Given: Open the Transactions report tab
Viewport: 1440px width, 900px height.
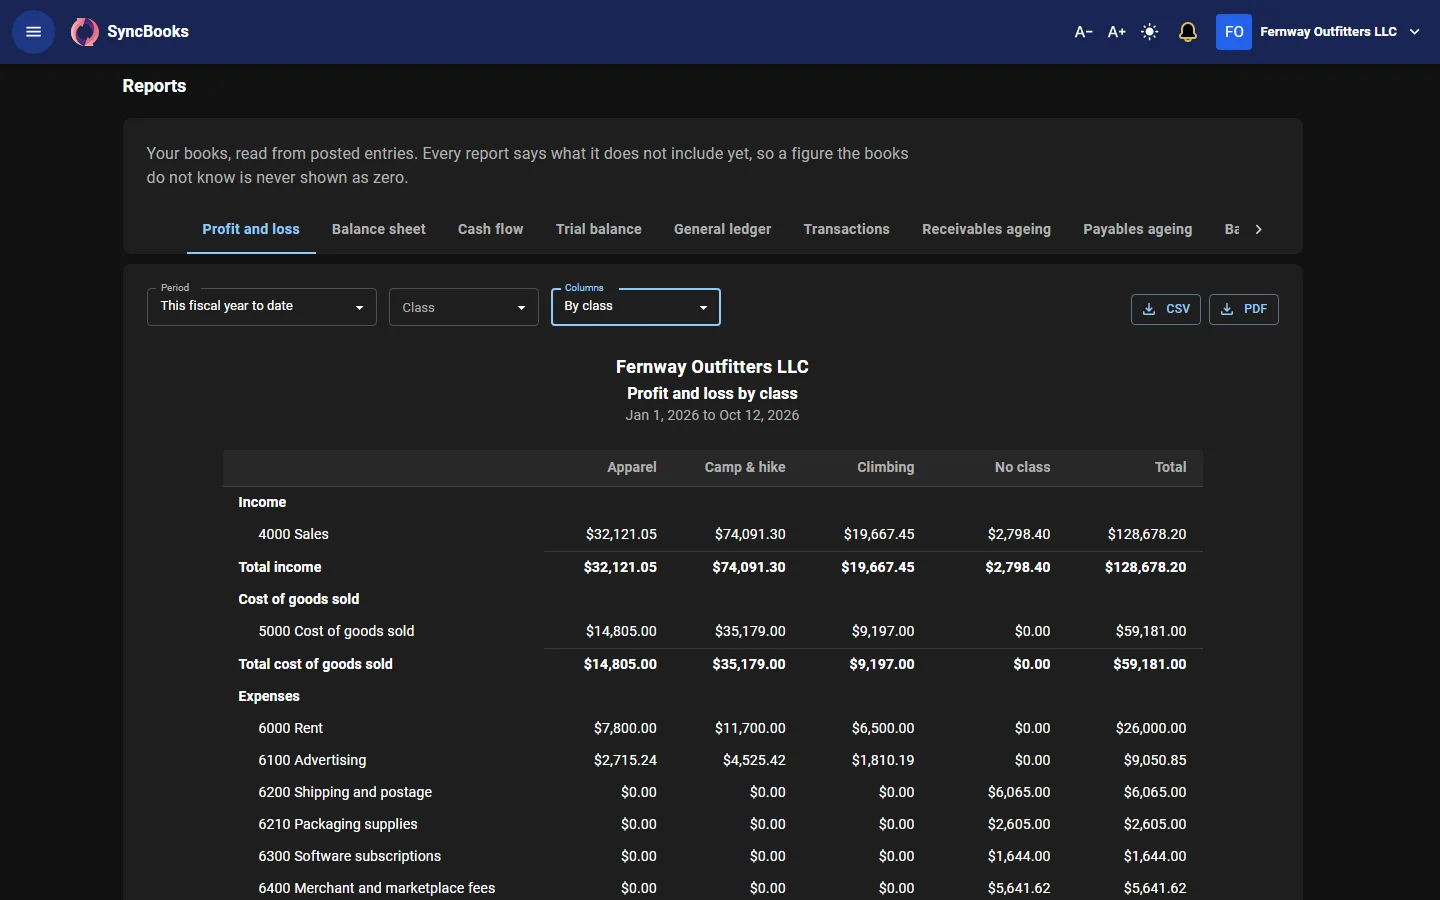Looking at the screenshot, I should click(847, 229).
